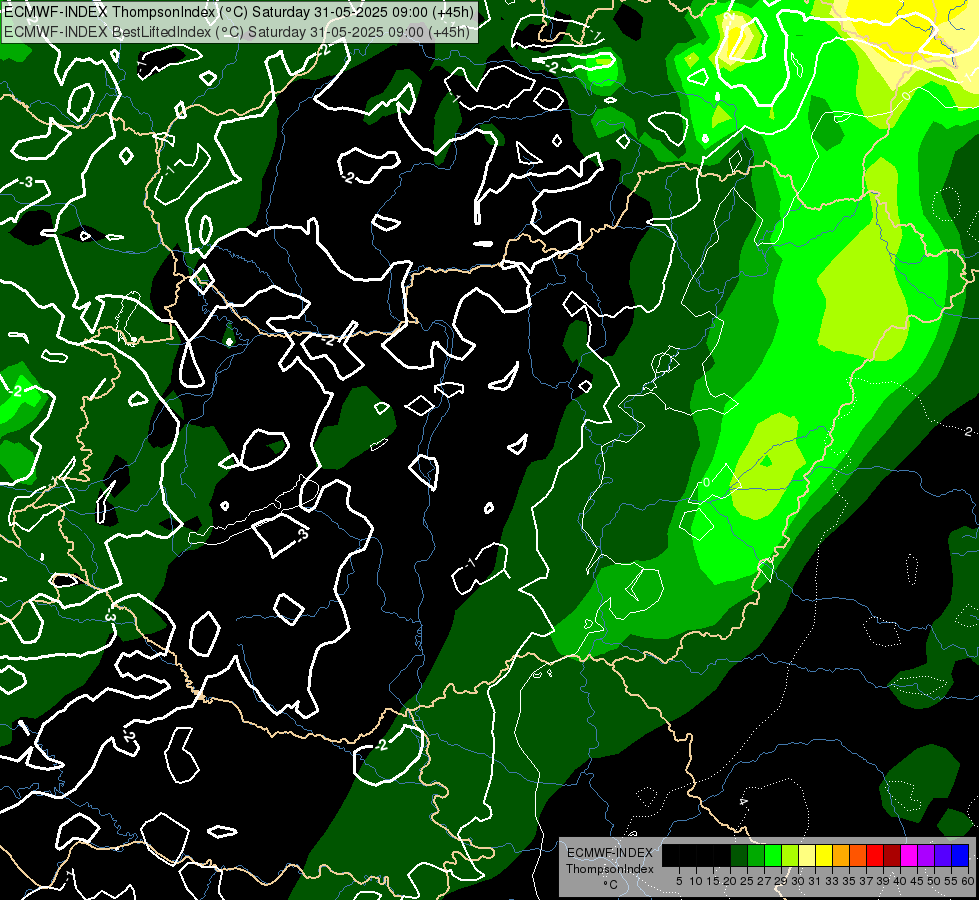The height and width of the screenshot is (900, 979).
Task: Click the dark red 39-40 legend swatch
Action: pos(892,855)
